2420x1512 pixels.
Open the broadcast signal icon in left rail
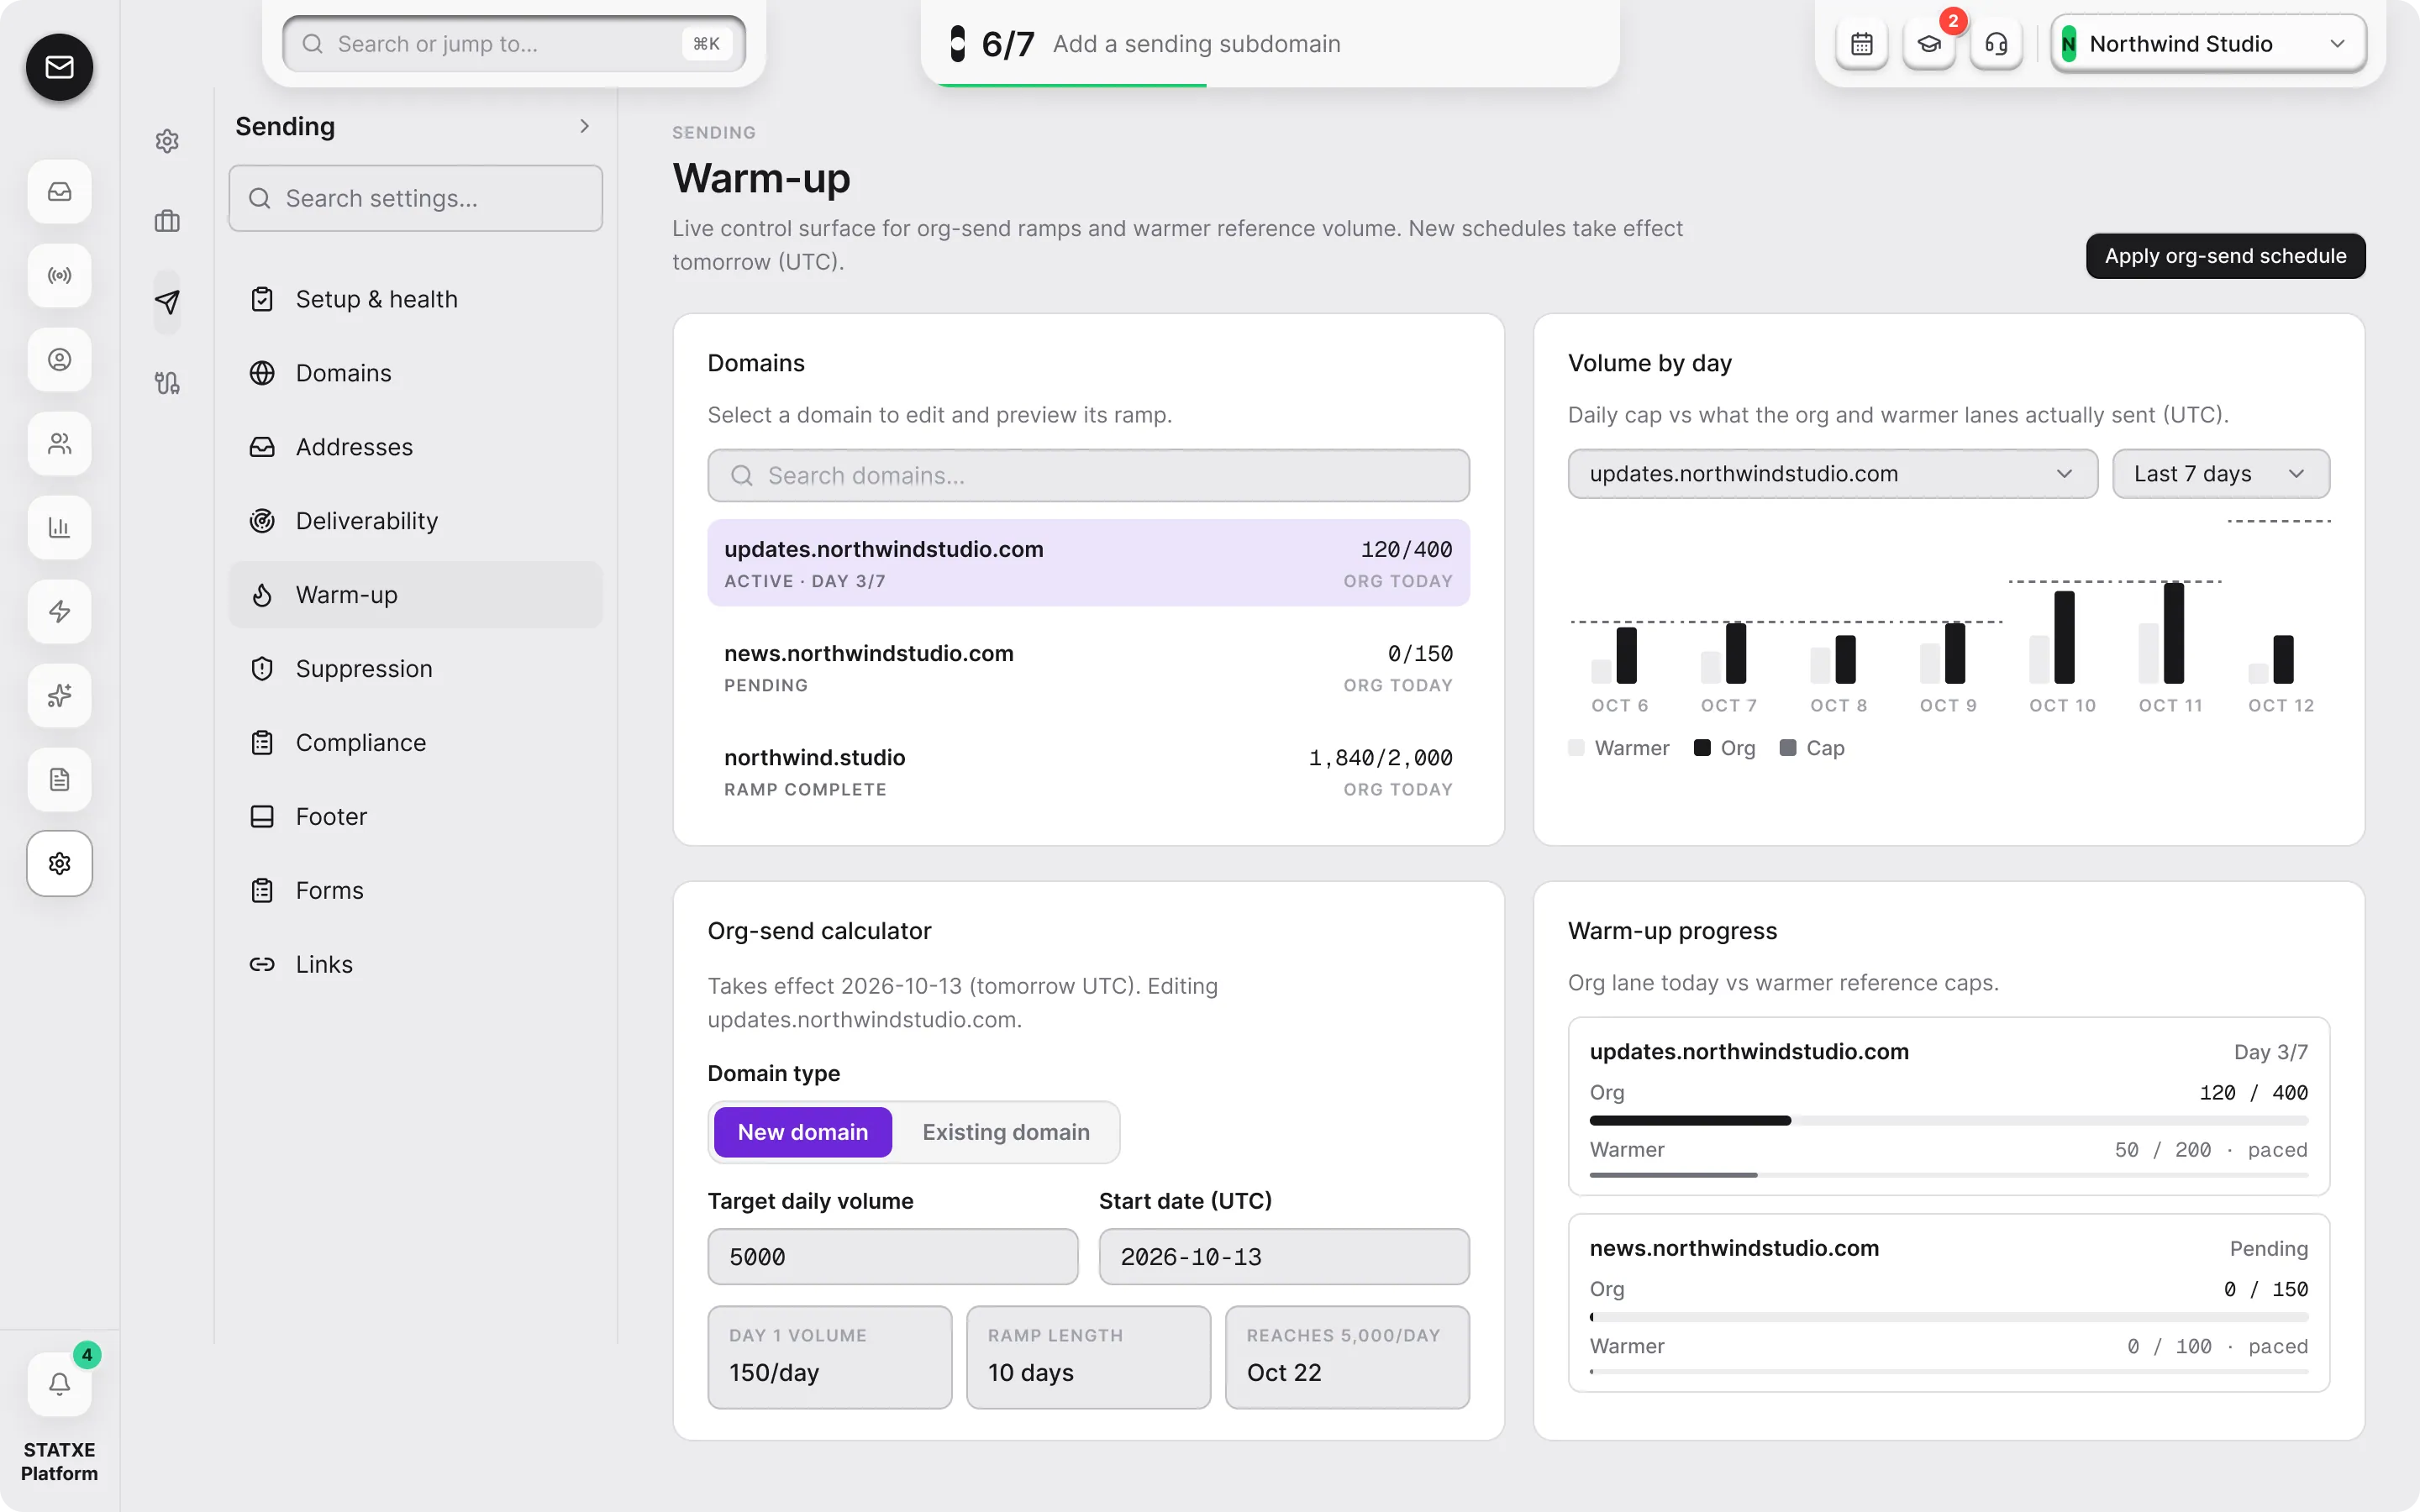(x=59, y=275)
